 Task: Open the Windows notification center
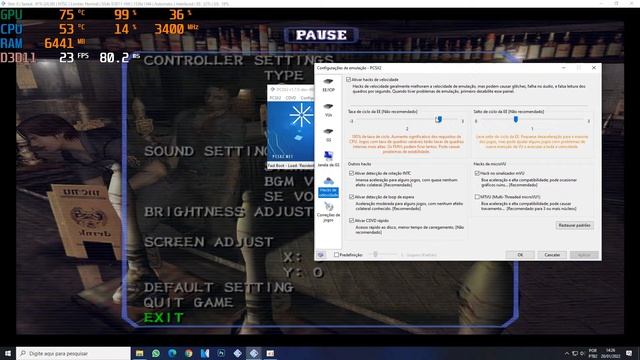click(629, 353)
